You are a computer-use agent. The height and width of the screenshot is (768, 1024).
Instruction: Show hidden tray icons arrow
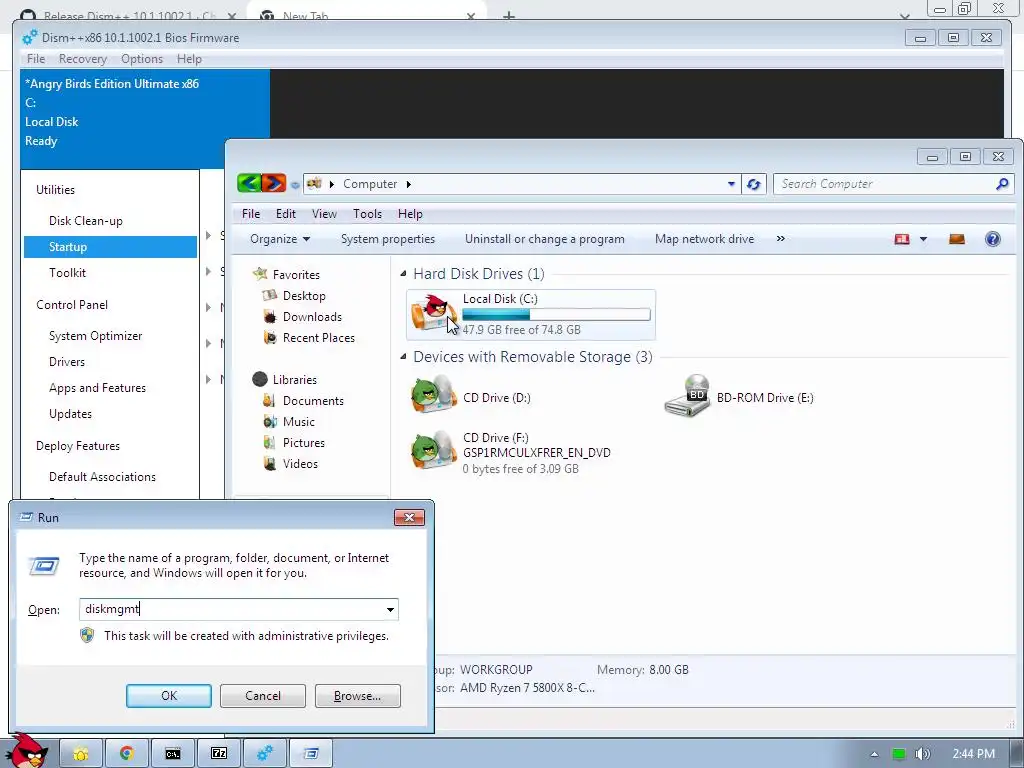click(x=874, y=754)
